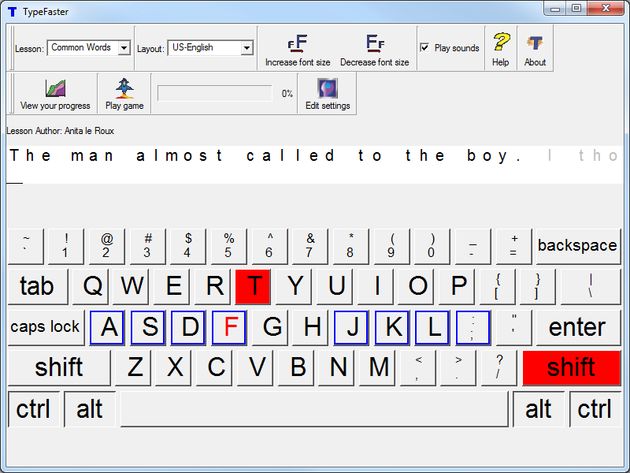Click the Z key
The image size is (630, 473).
[133, 368]
